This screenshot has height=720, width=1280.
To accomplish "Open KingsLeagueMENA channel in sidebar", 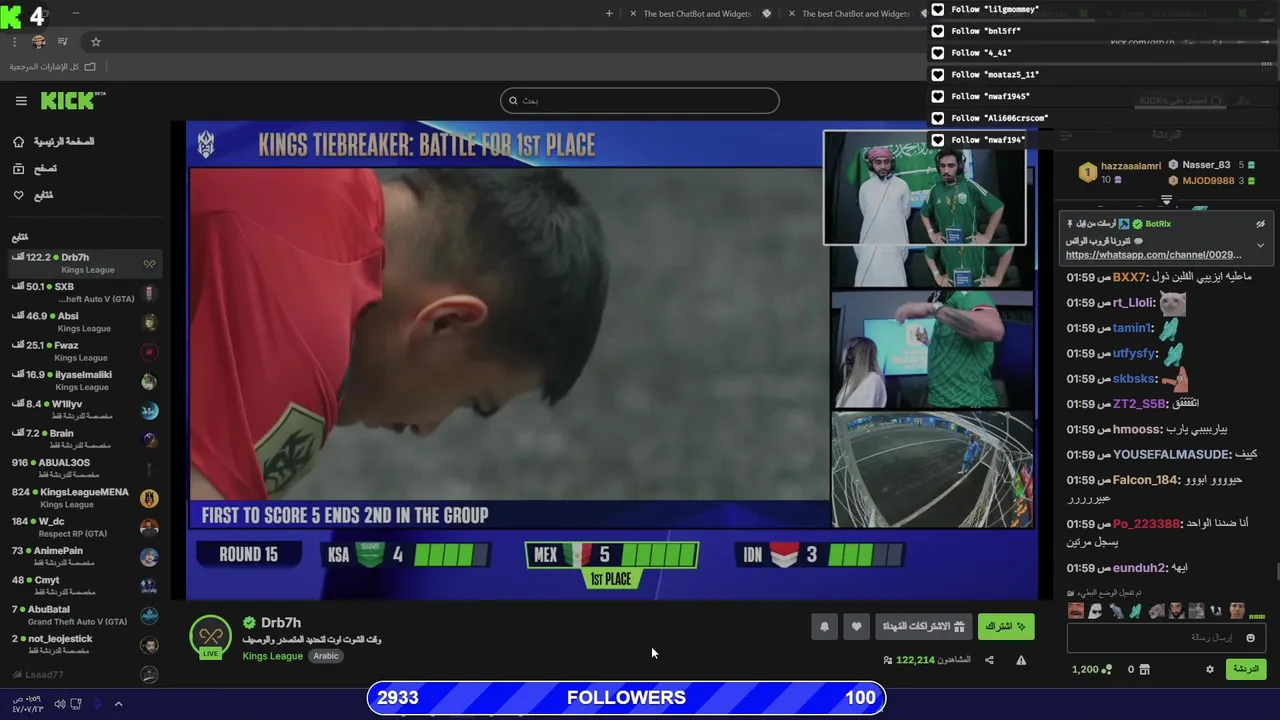I will 85,497.
